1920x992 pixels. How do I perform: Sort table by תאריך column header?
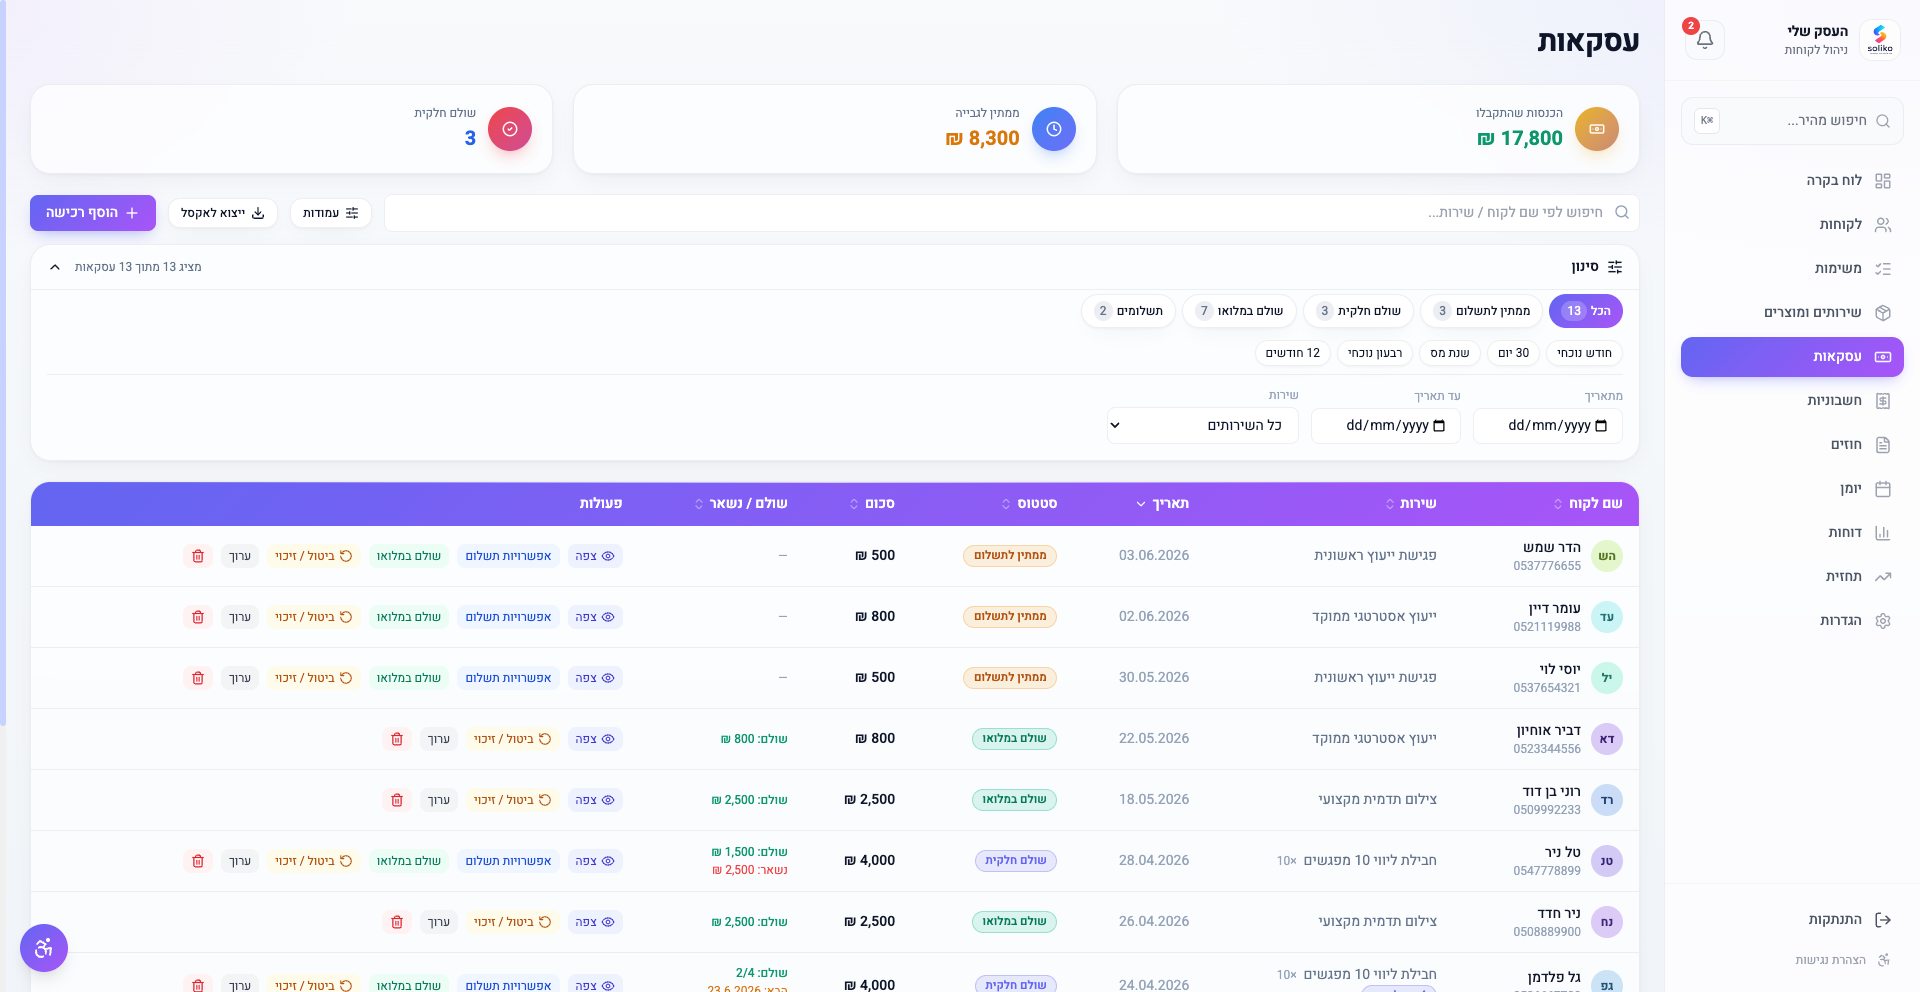[1163, 504]
